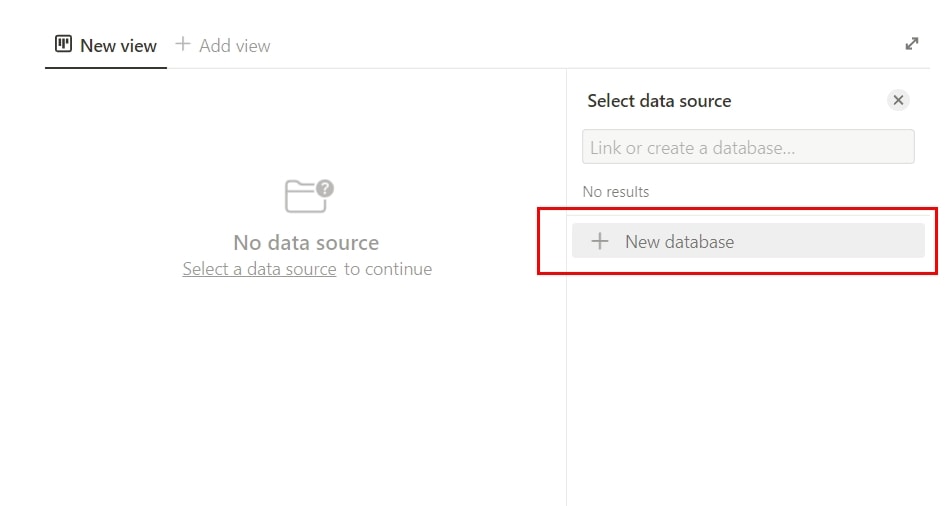Click the No results label

tap(616, 192)
